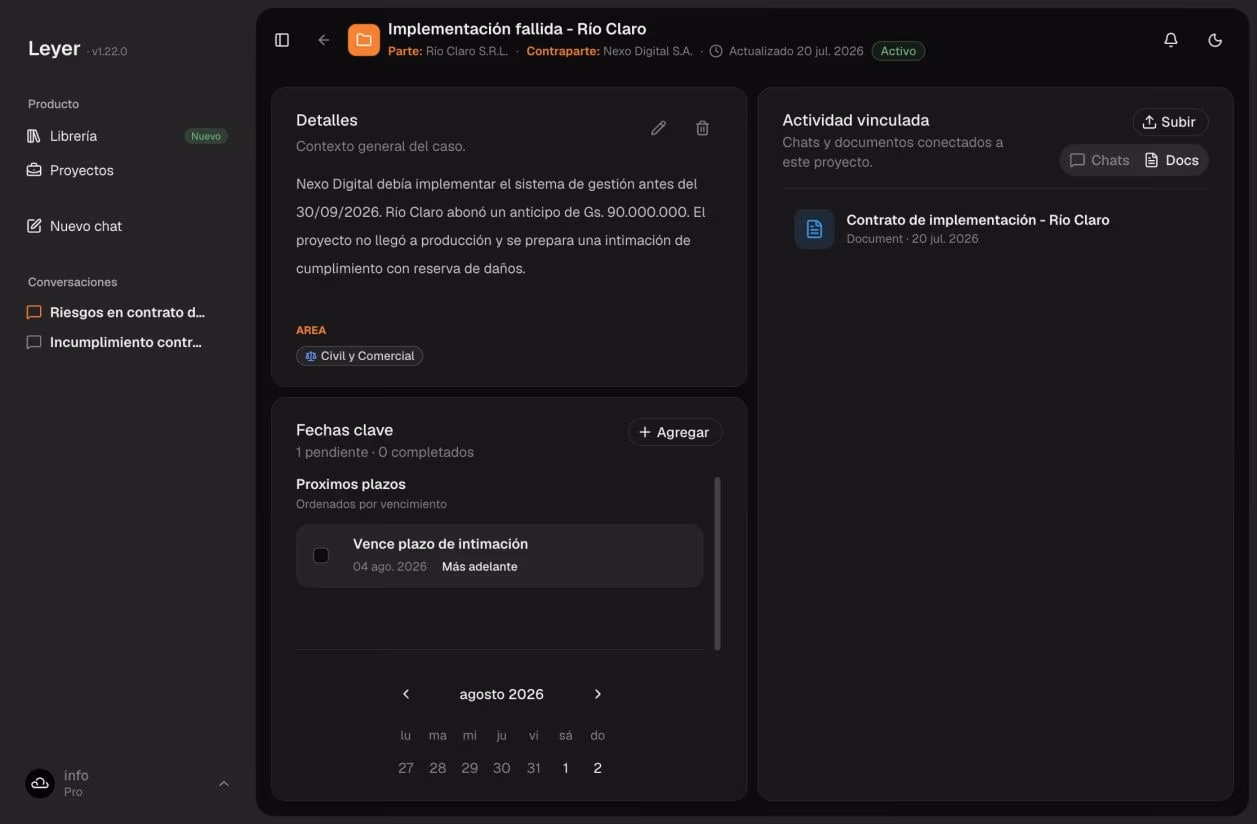Click the Civil y Comercial area tag
Viewport: 1257px width, 824px height.
point(360,356)
